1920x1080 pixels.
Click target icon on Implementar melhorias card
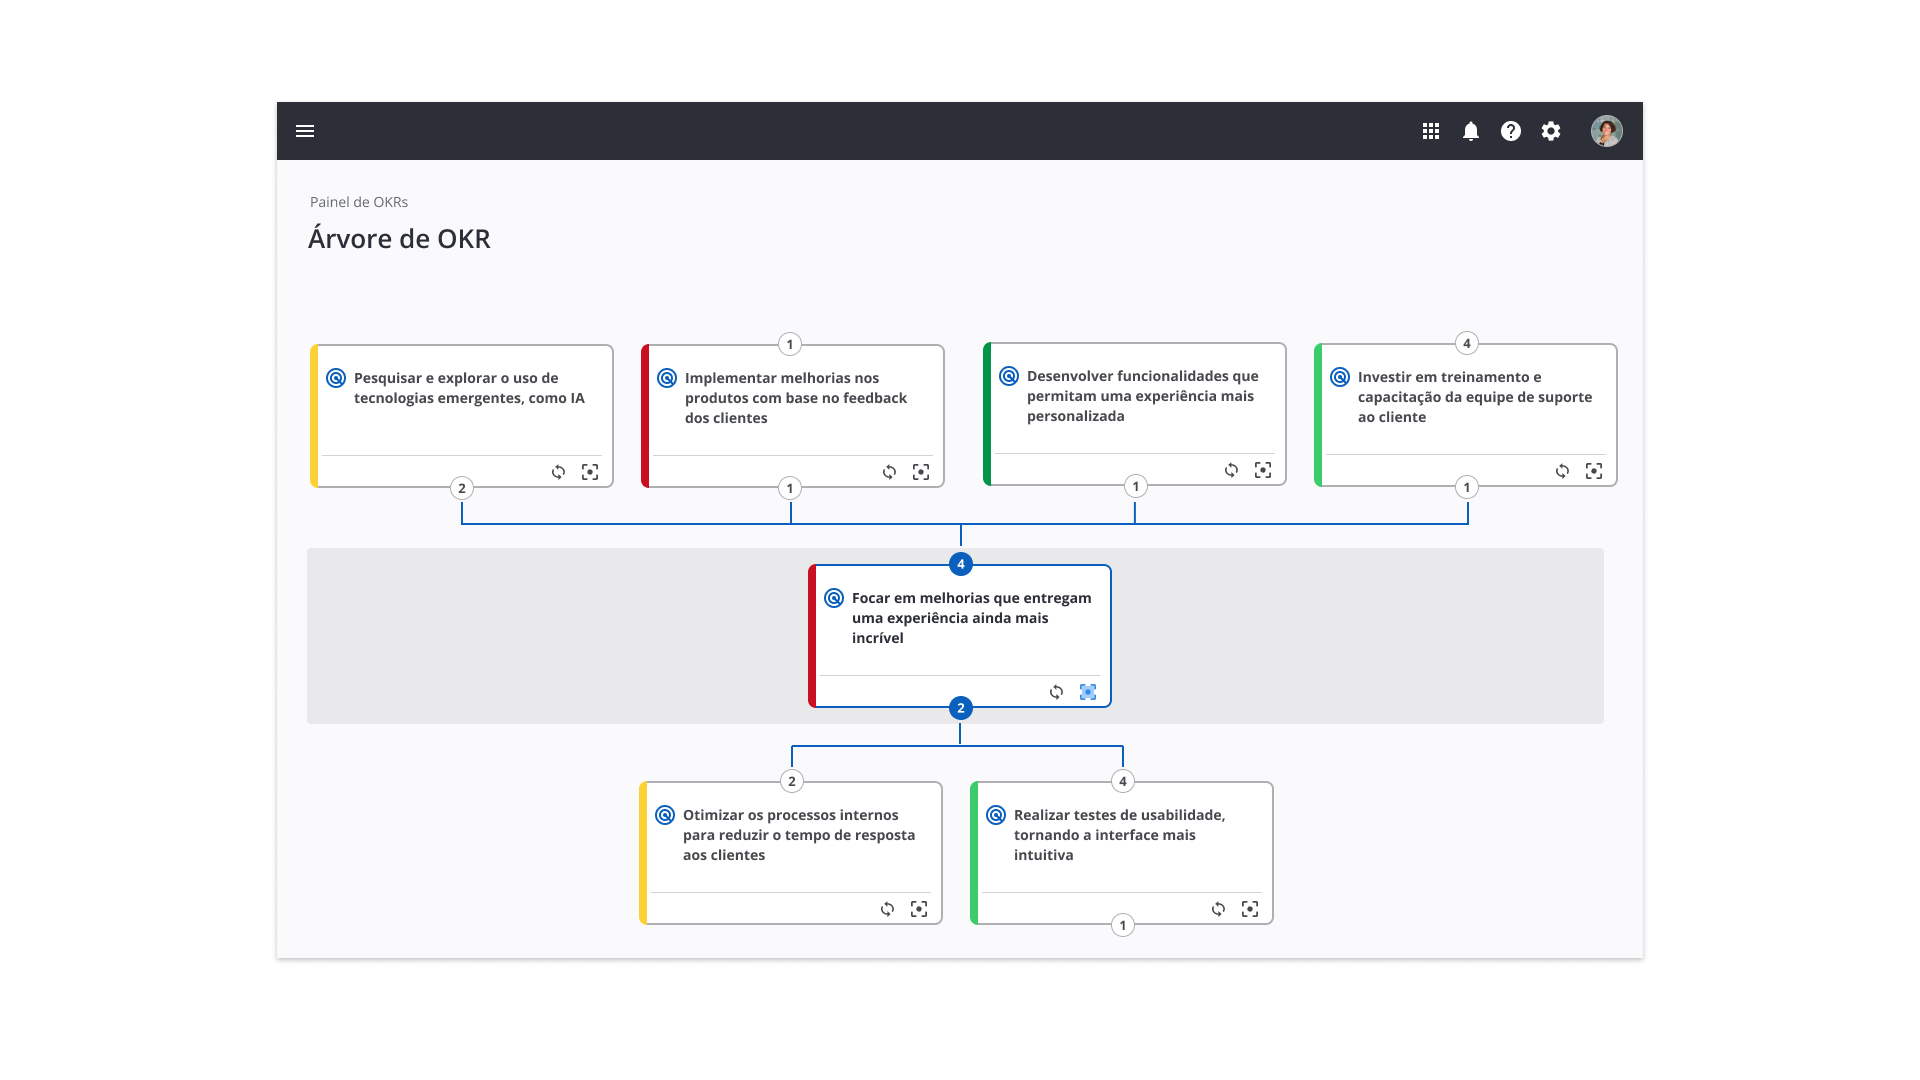(x=667, y=378)
